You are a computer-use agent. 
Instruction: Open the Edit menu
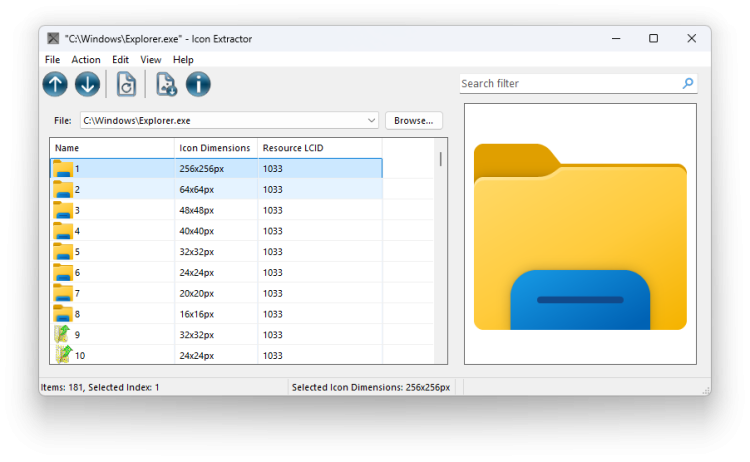[x=120, y=60]
